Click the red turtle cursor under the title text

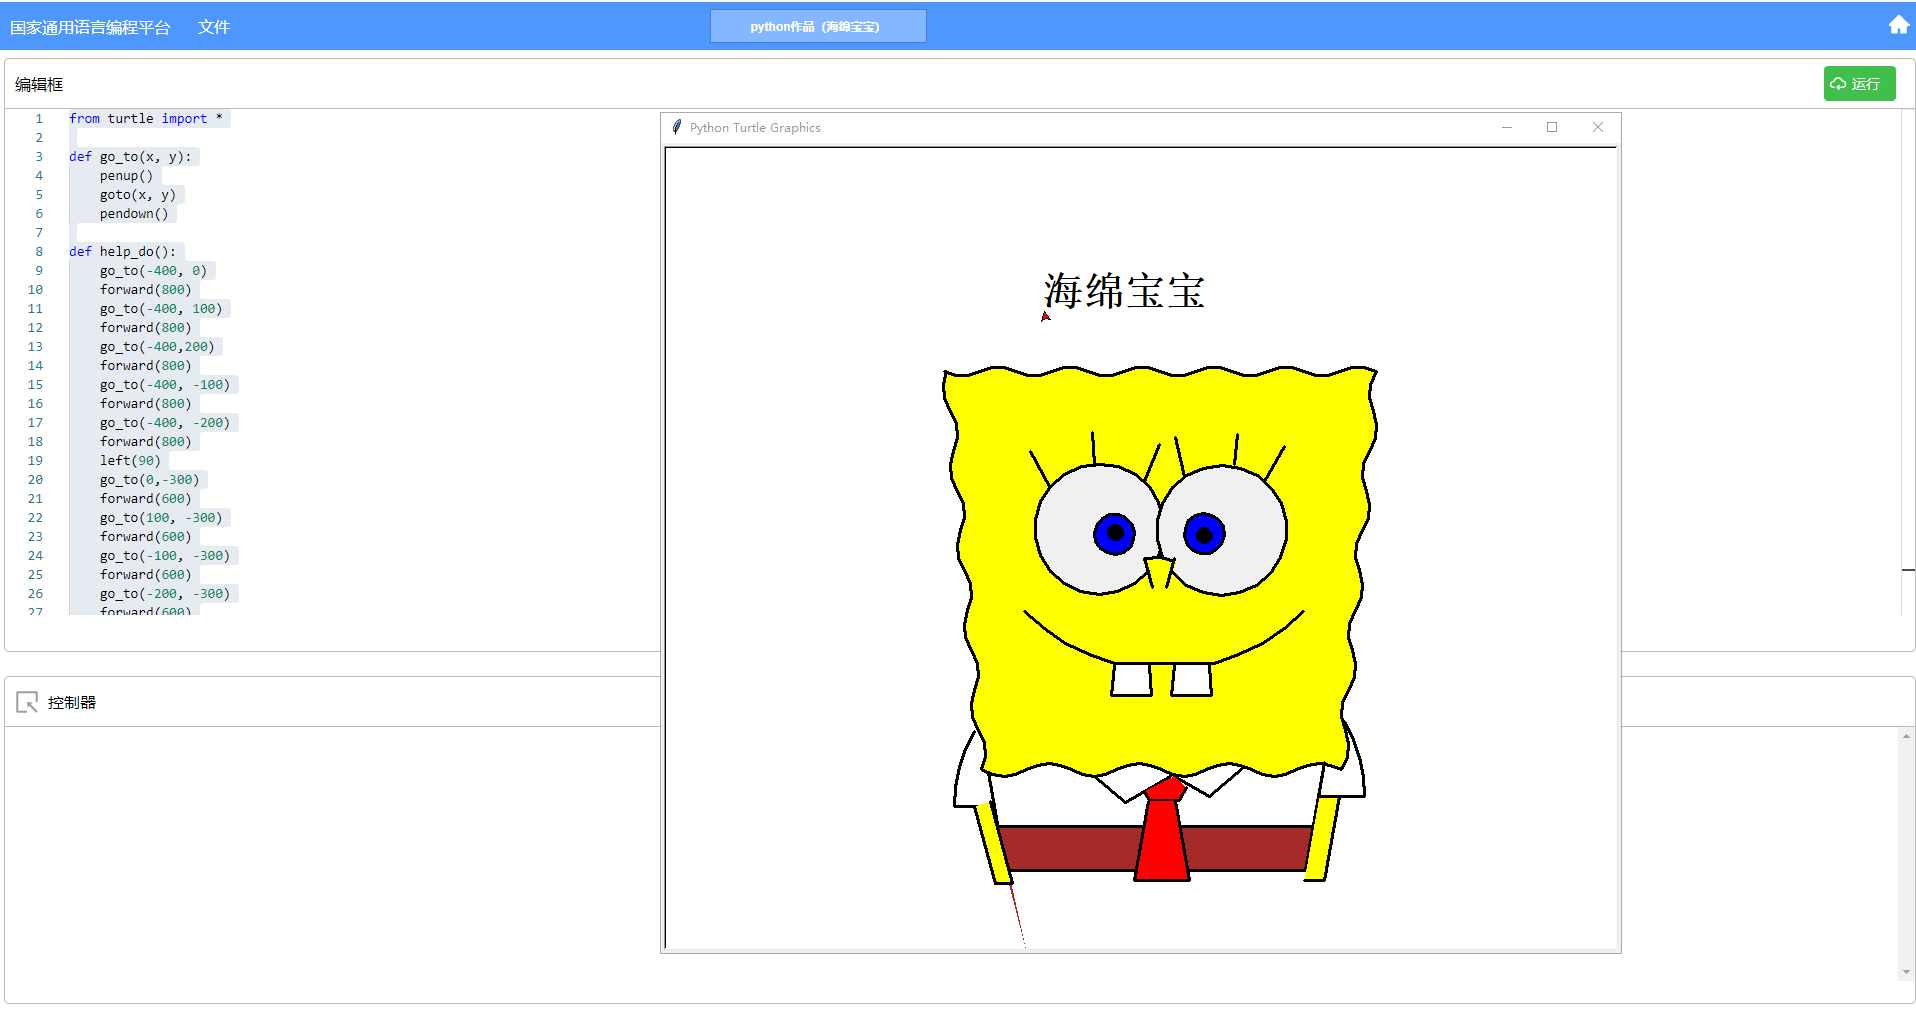pyautogui.click(x=1045, y=317)
